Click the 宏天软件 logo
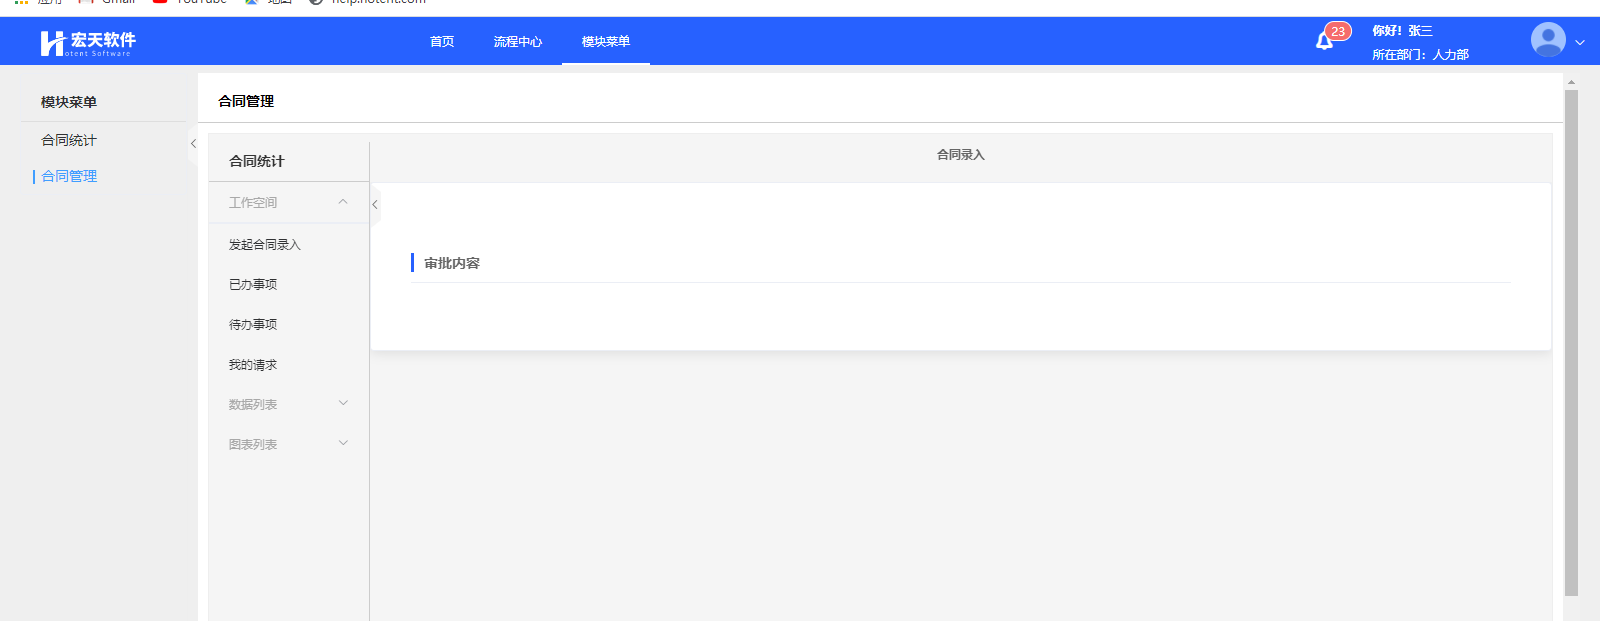The image size is (1600, 621). [88, 42]
